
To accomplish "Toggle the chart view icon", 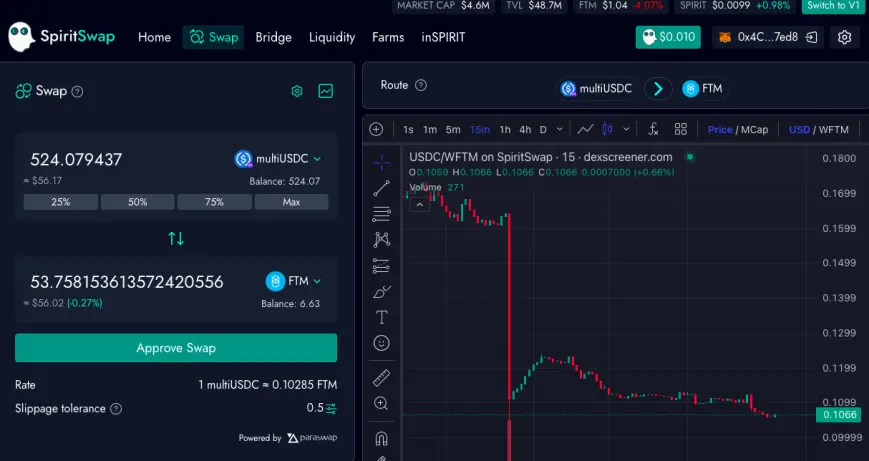I will pos(326,91).
